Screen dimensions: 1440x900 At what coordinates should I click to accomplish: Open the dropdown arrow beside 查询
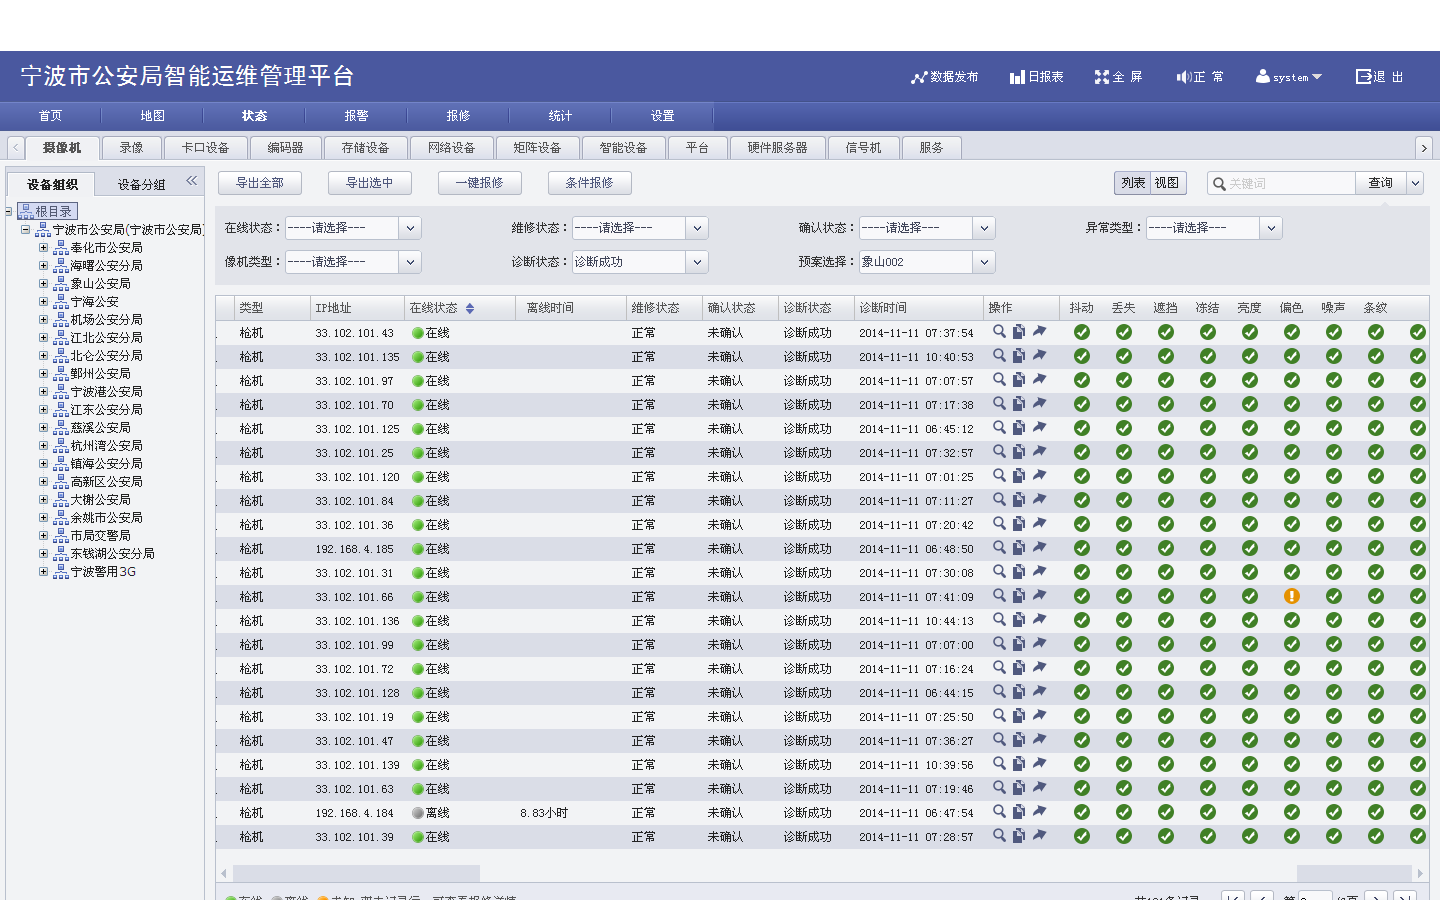tap(1415, 183)
